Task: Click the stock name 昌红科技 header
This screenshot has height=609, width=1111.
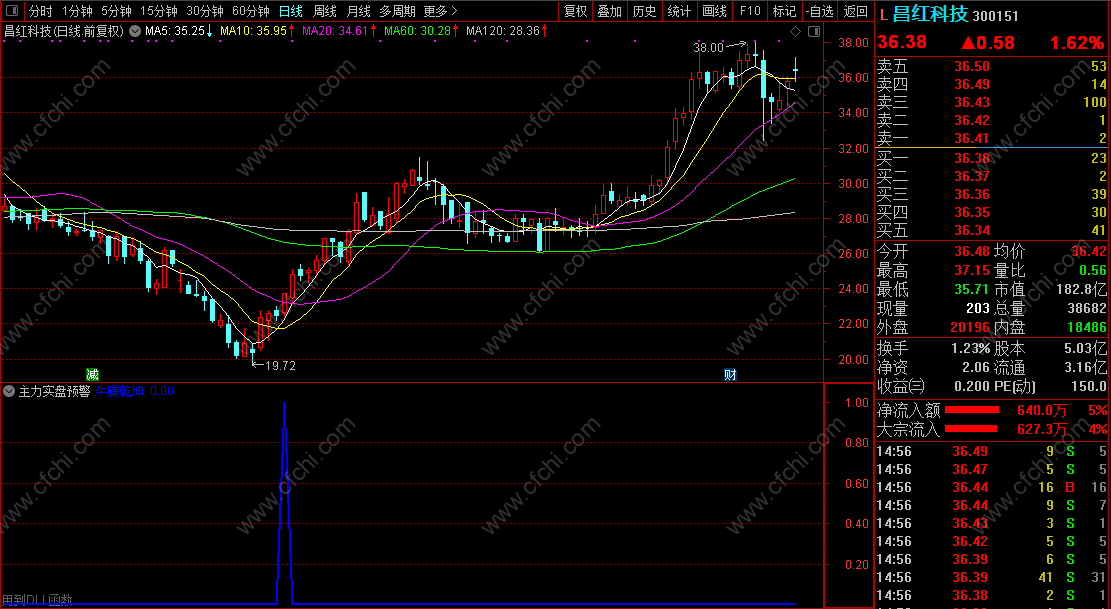Action: tap(930, 14)
